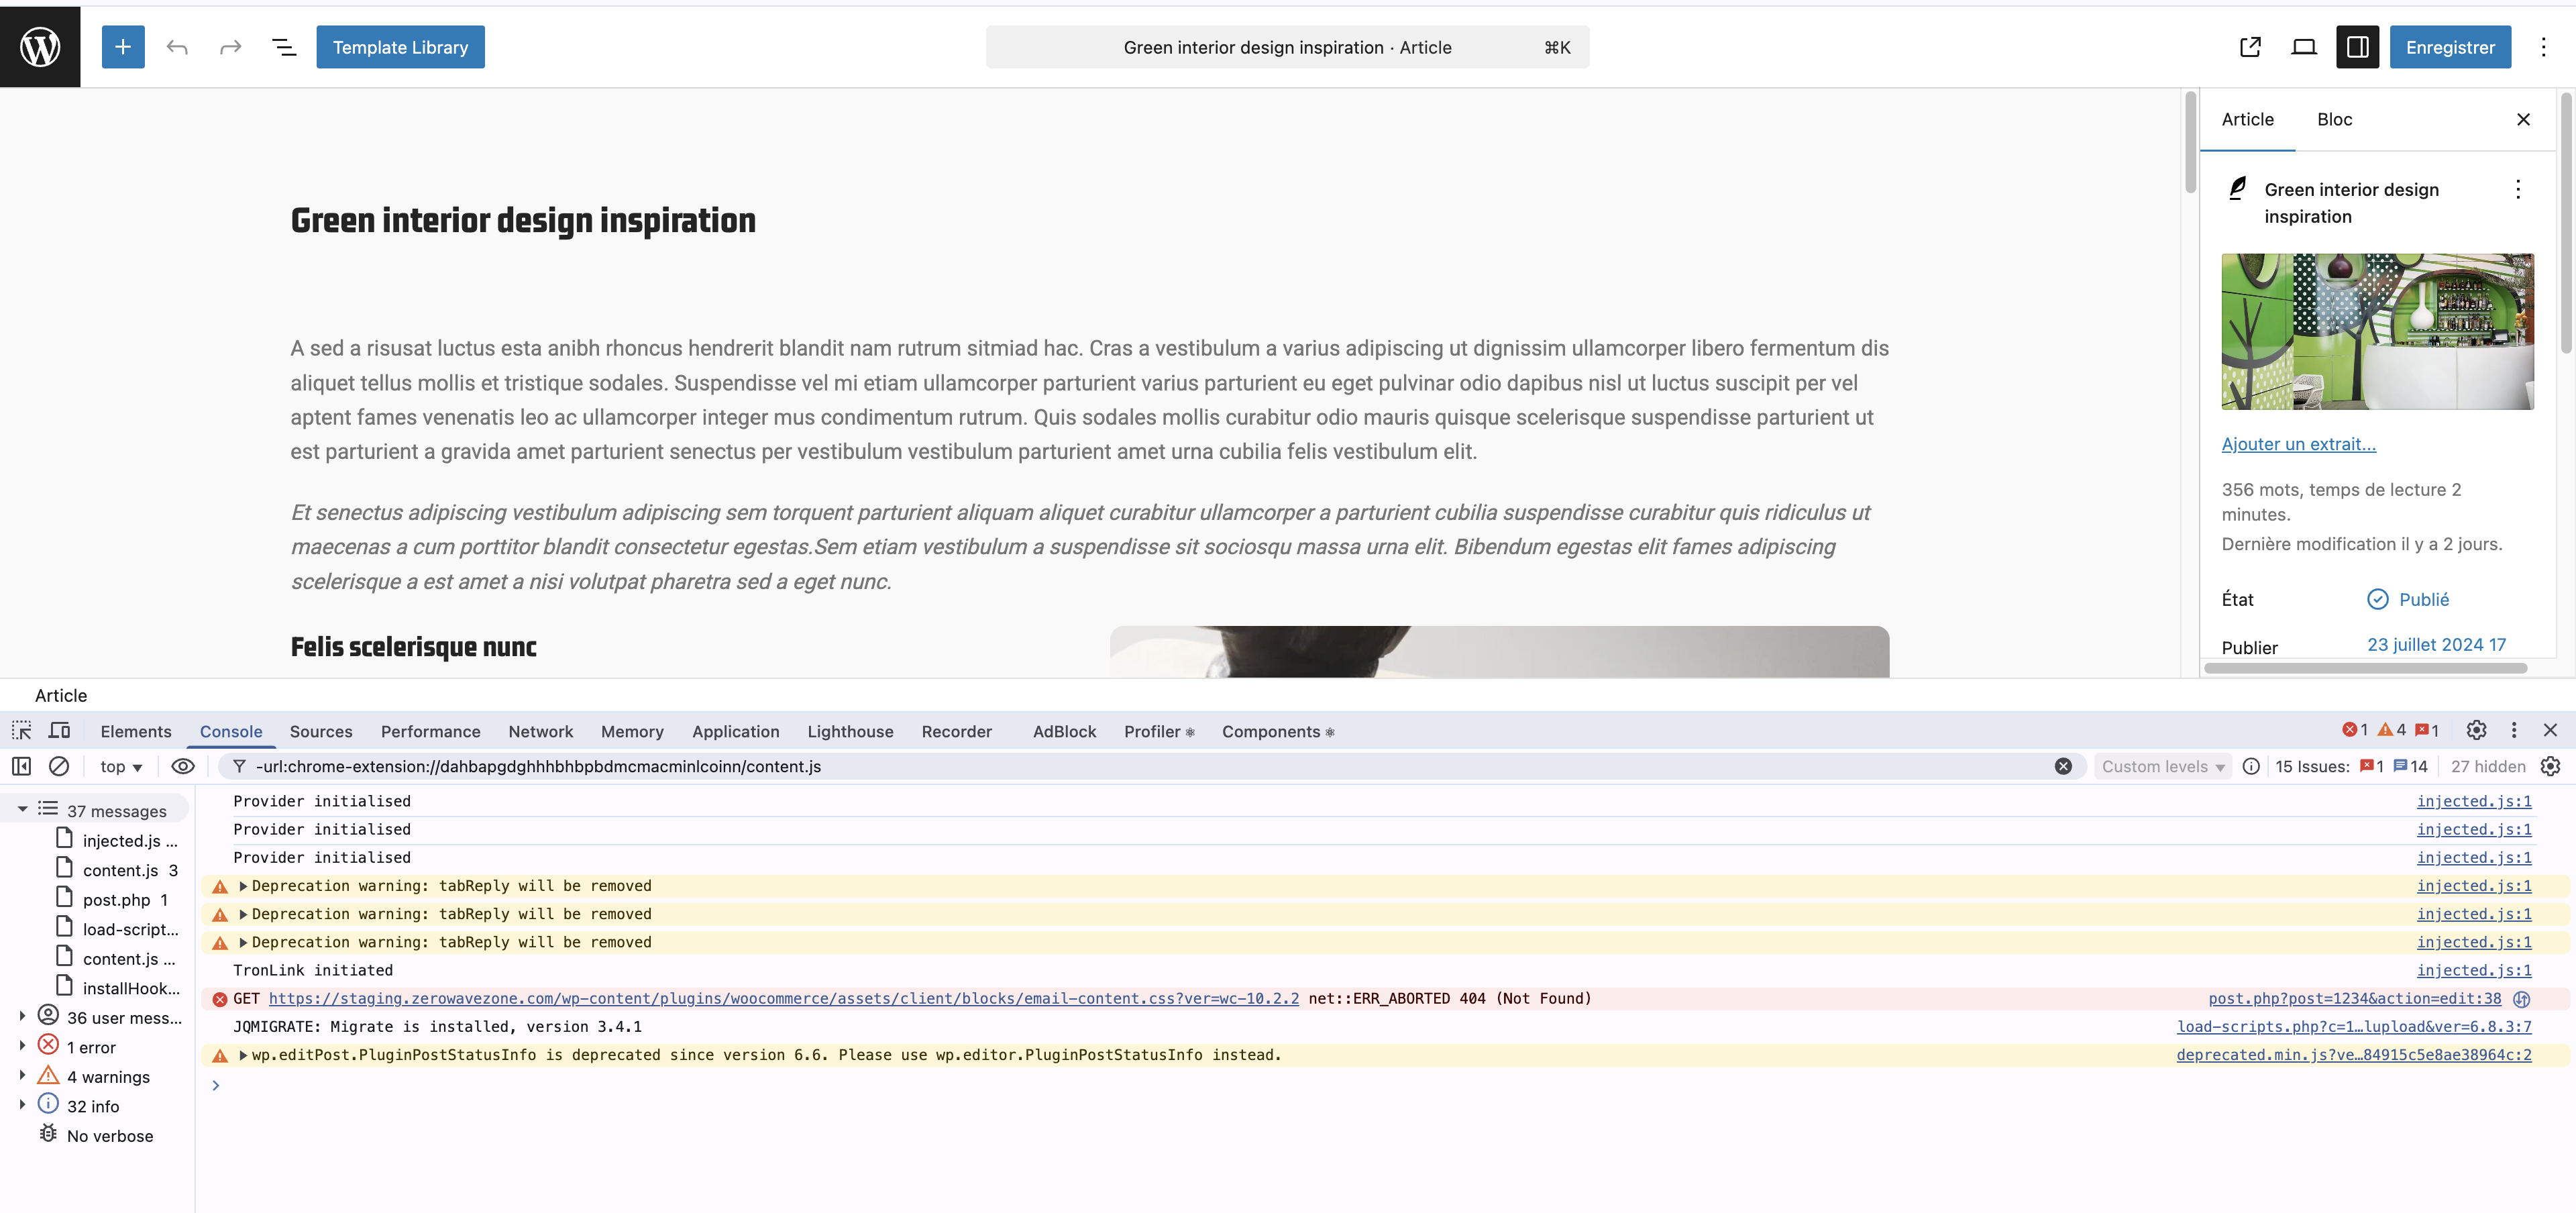Switch to the Bloc tab
Viewport: 2576px width, 1213px height.
click(2334, 119)
